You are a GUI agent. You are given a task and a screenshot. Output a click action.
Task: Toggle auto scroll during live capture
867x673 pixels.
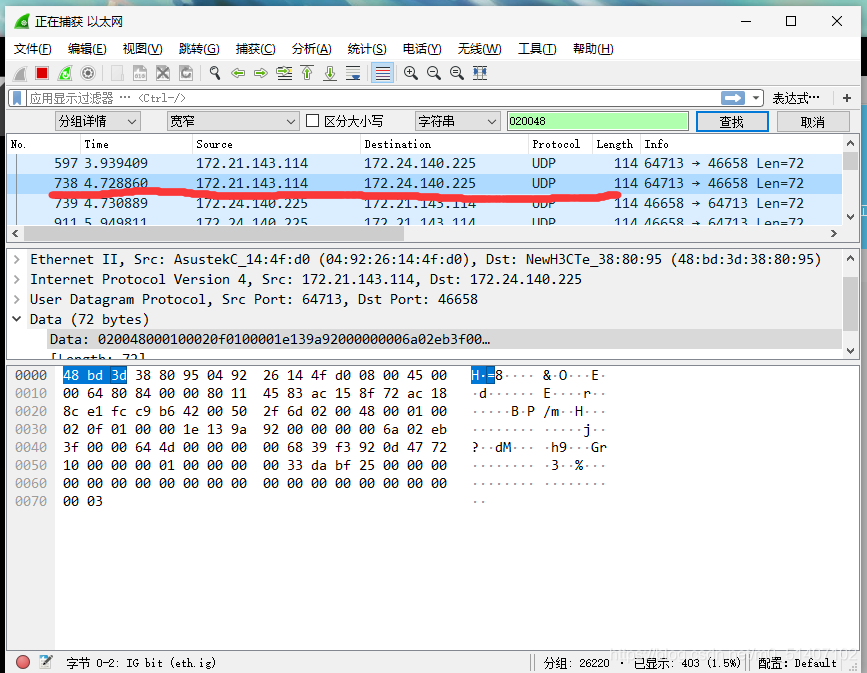tap(353, 73)
